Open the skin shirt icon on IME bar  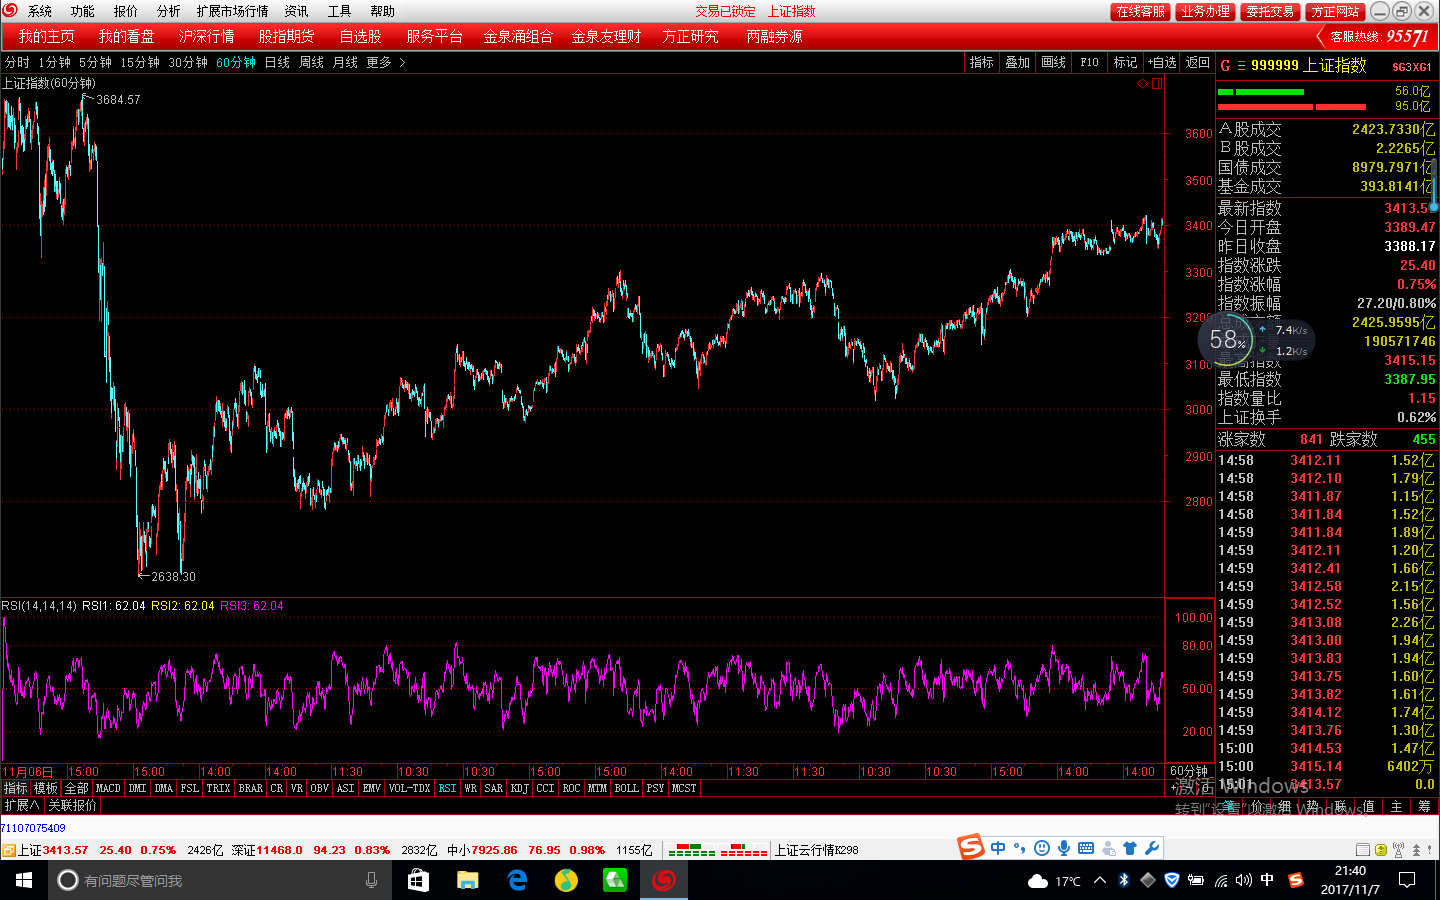(x=1130, y=848)
